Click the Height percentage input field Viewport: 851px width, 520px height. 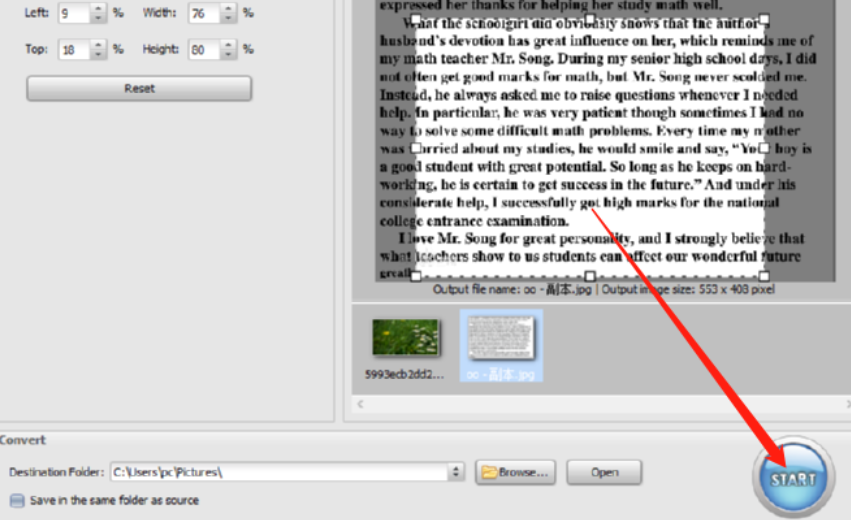click(204, 50)
